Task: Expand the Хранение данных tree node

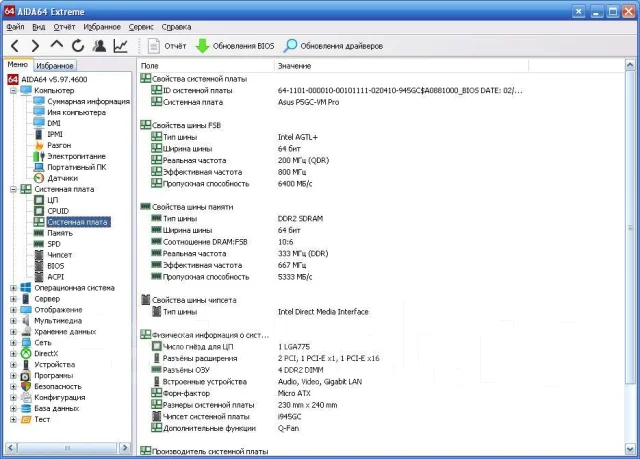Action: [13, 332]
